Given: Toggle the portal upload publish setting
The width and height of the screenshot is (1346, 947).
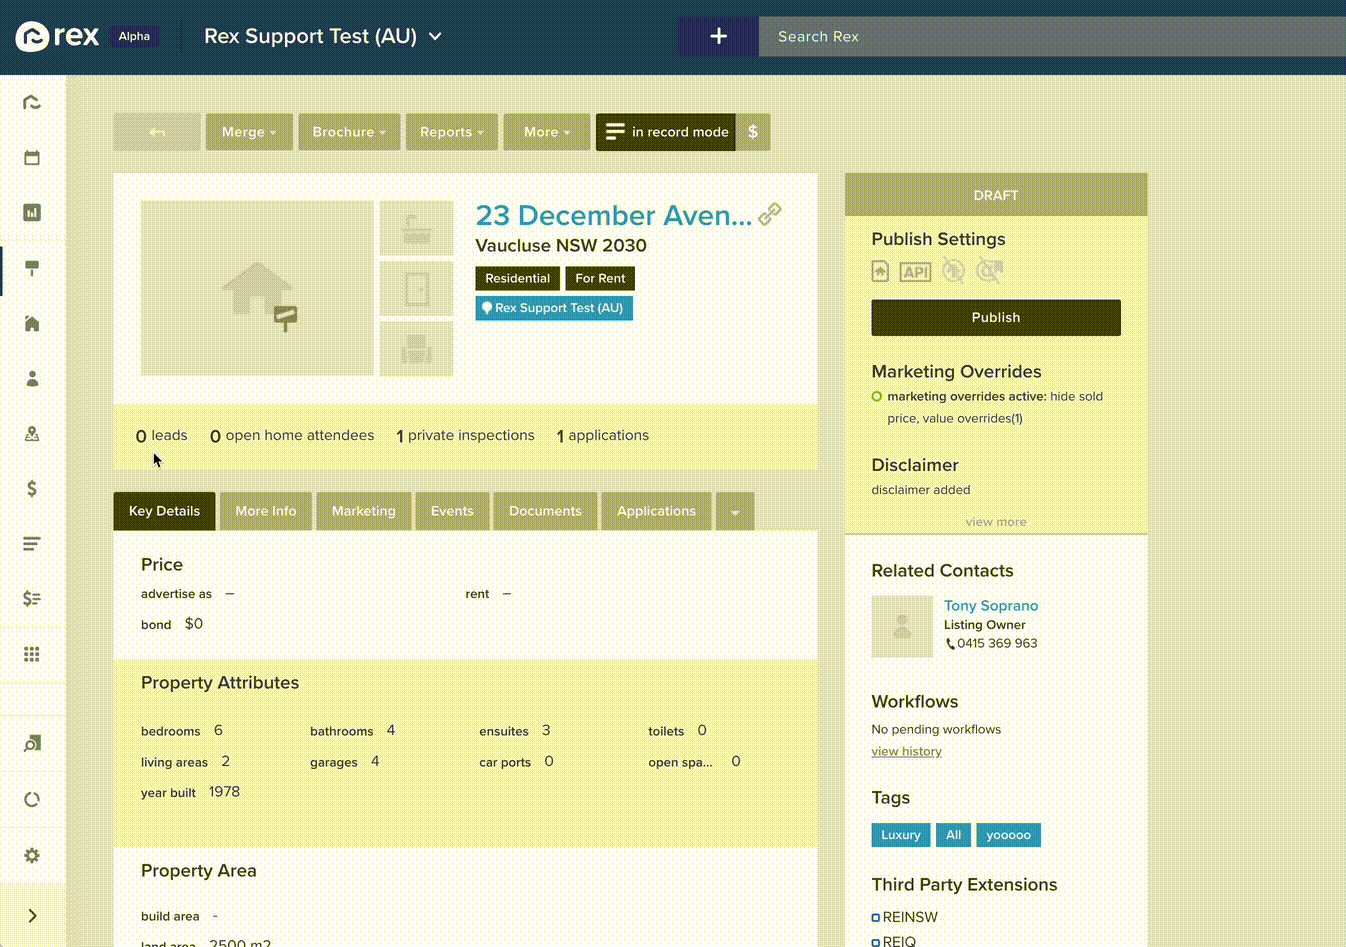Looking at the screenshot, I should click(x=879, y=271).
